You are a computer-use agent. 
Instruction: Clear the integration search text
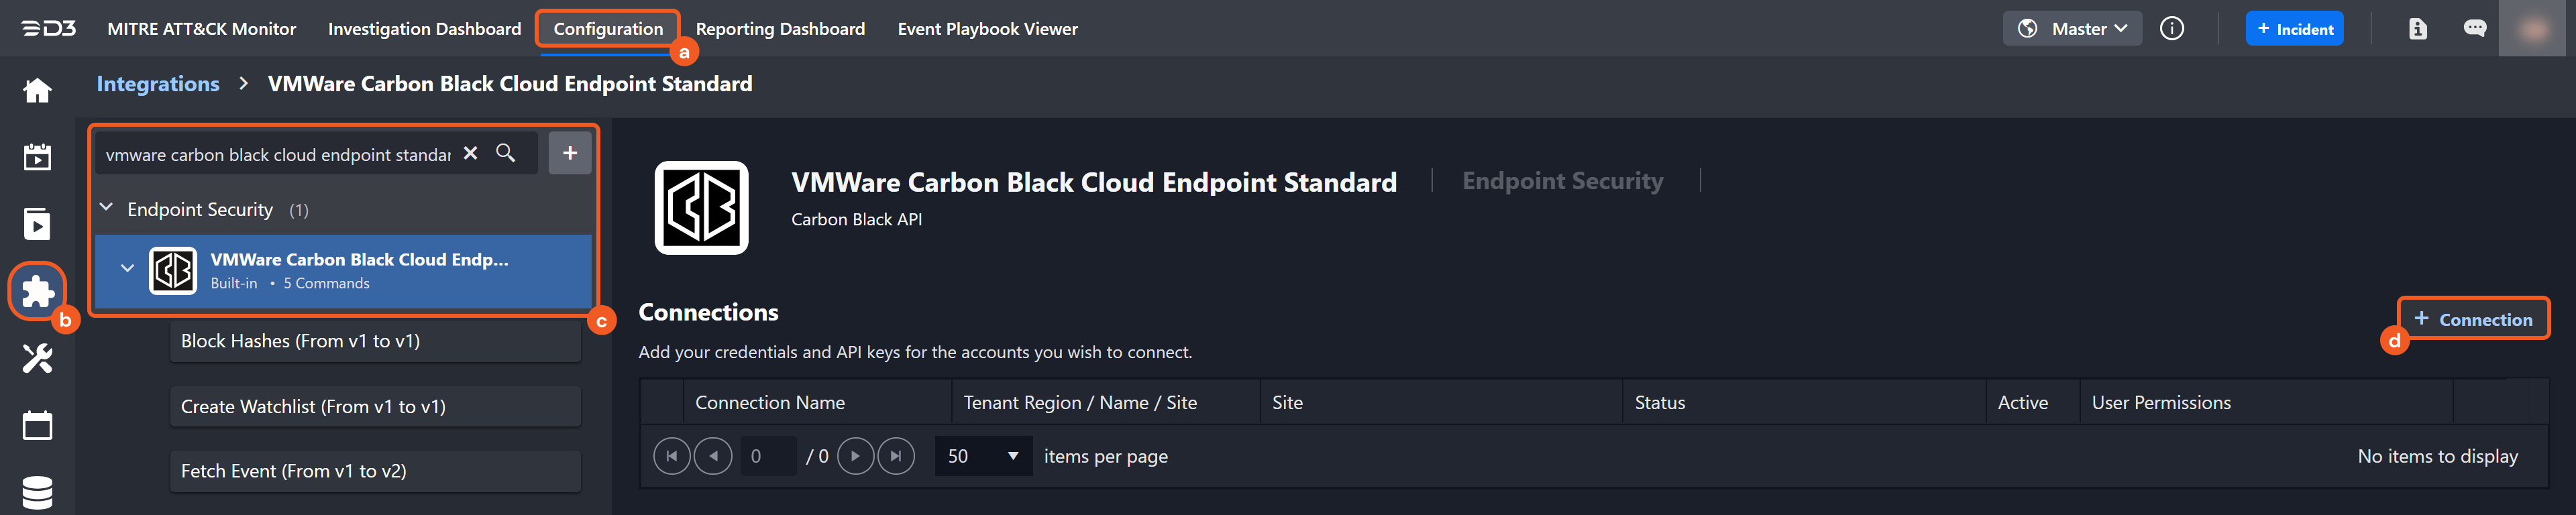tap(470, 153)
